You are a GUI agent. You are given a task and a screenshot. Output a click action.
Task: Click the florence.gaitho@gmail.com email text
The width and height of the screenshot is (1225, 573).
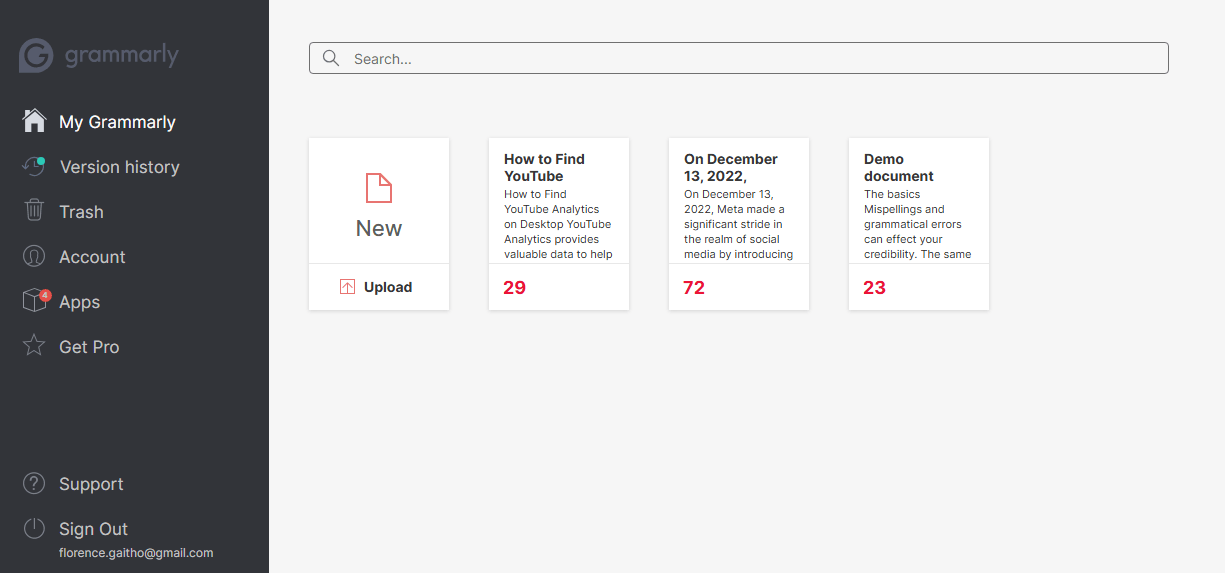coord(136,552)
